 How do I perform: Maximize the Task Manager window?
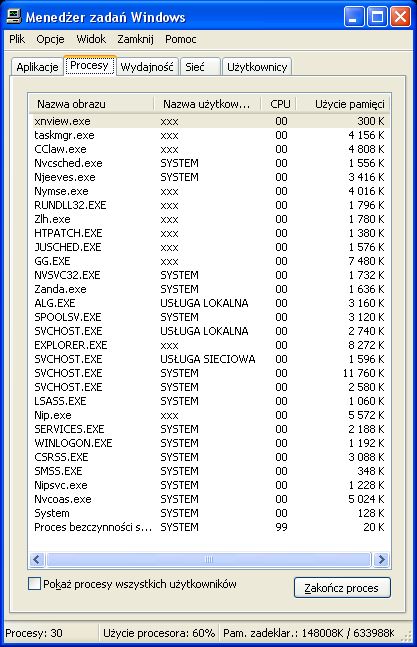coord(377,17)
